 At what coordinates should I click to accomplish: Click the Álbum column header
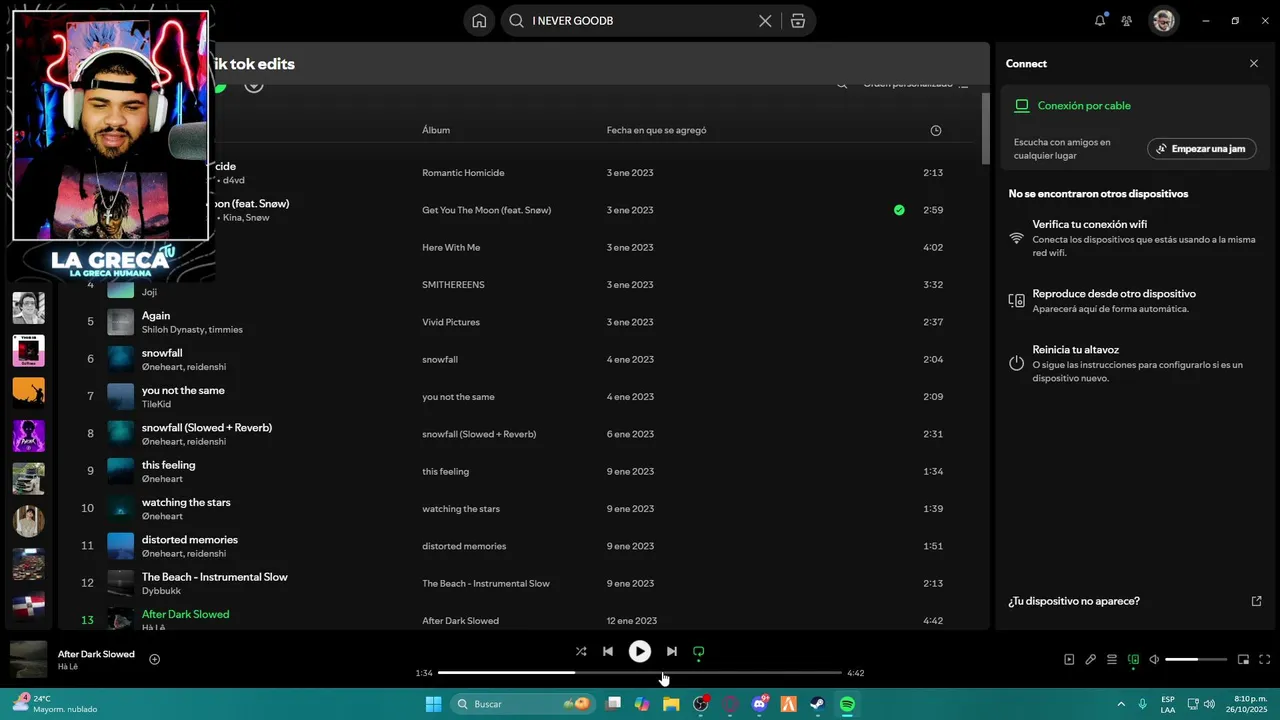click(436, 130)
